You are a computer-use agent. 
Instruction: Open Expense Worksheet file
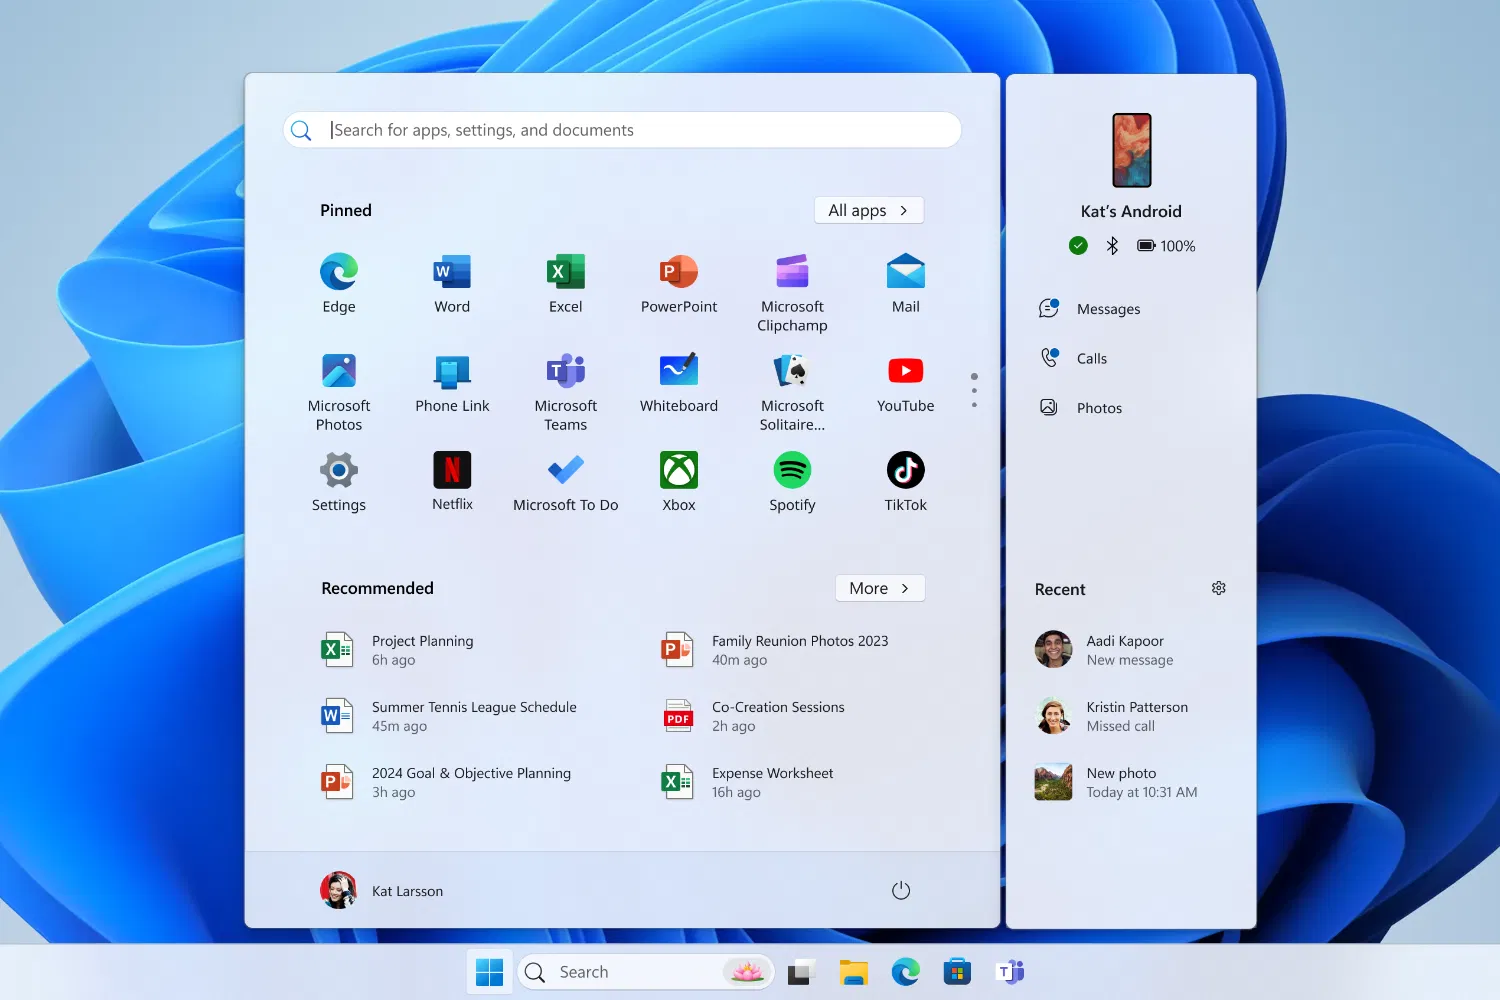[747, 782]
